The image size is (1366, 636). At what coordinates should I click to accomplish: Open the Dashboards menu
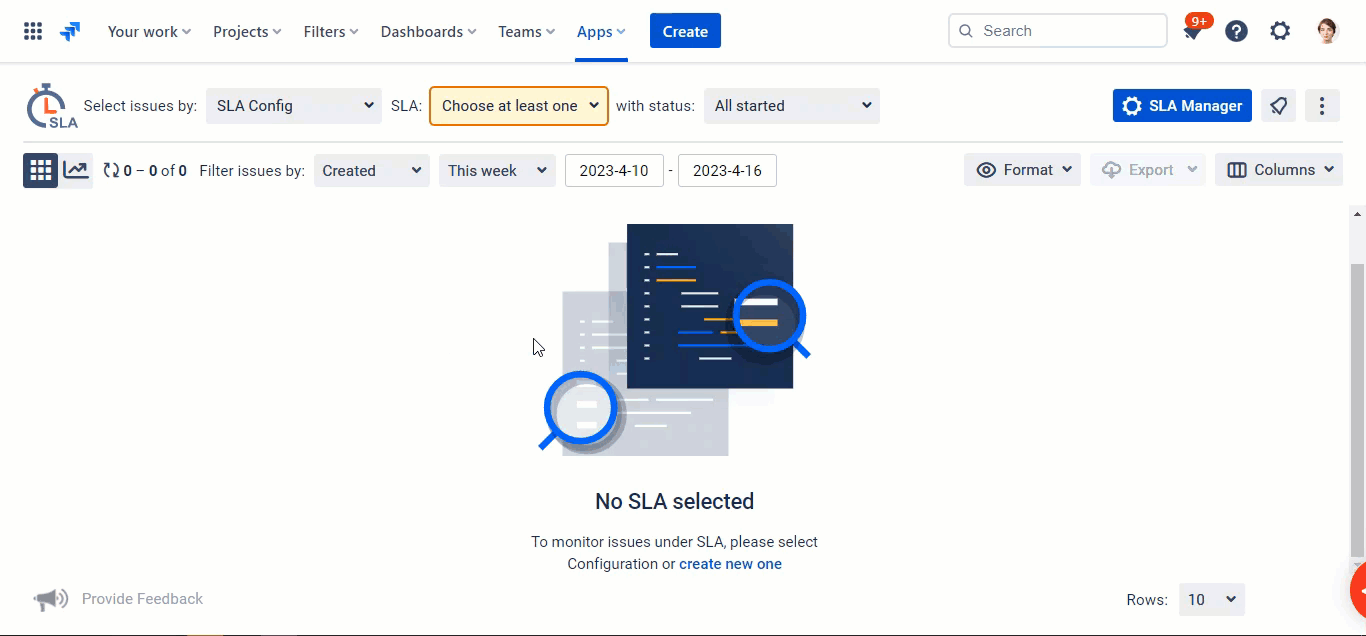[428, 32]
